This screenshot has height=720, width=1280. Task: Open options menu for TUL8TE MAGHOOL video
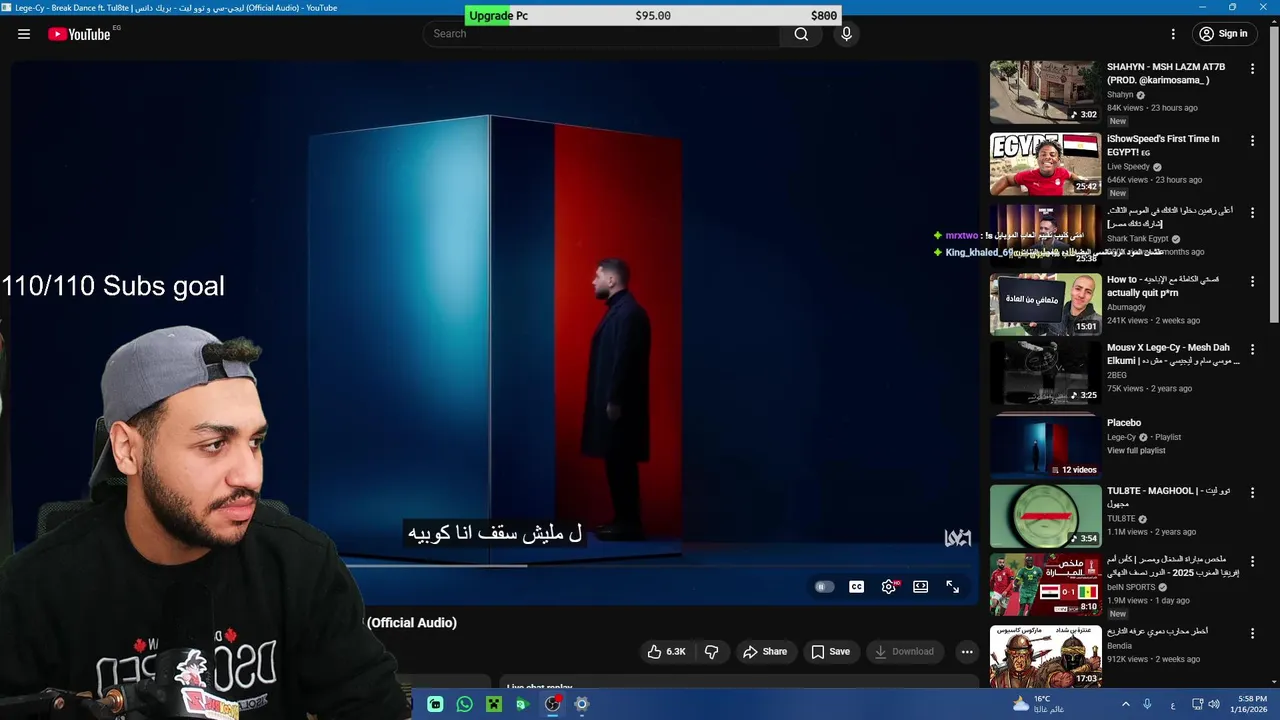pyautogui.click(x=1252, y=493)
